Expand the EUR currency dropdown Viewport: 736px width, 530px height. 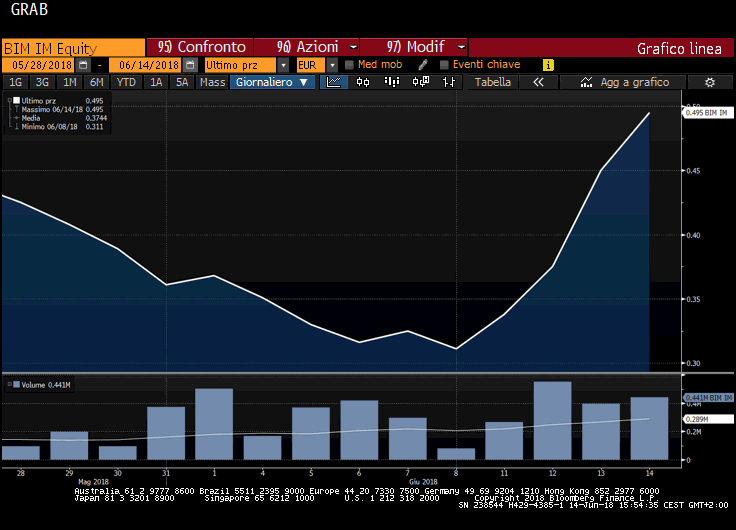pos(332,65)
